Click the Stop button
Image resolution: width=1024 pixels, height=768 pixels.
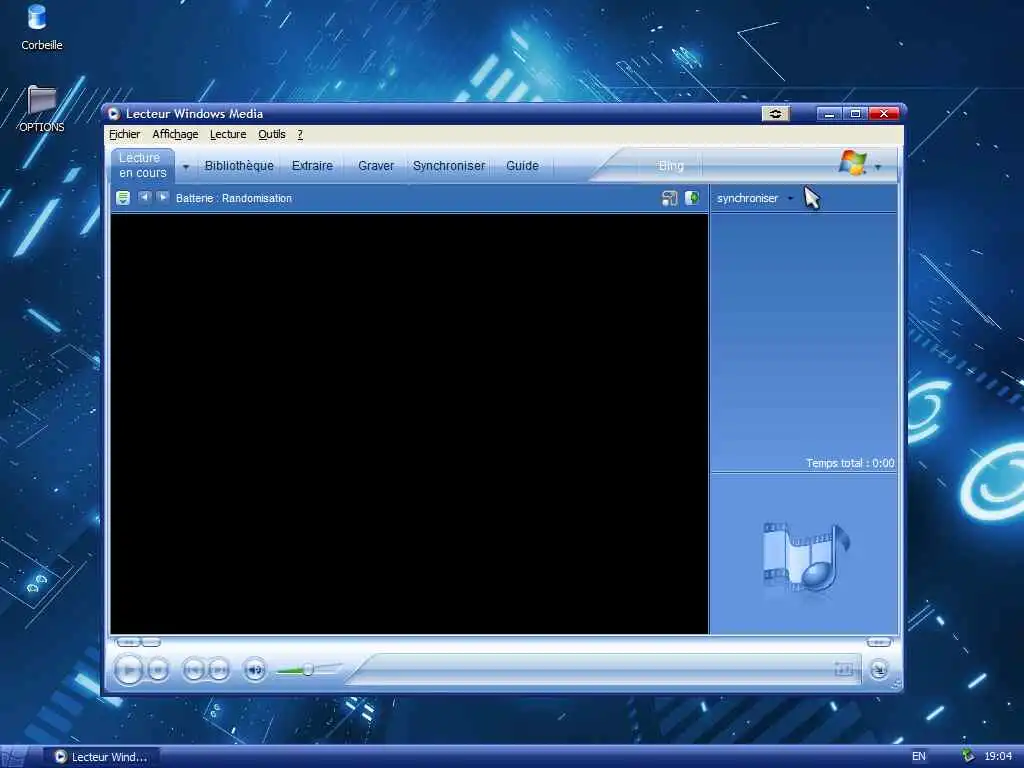(158, 669)
